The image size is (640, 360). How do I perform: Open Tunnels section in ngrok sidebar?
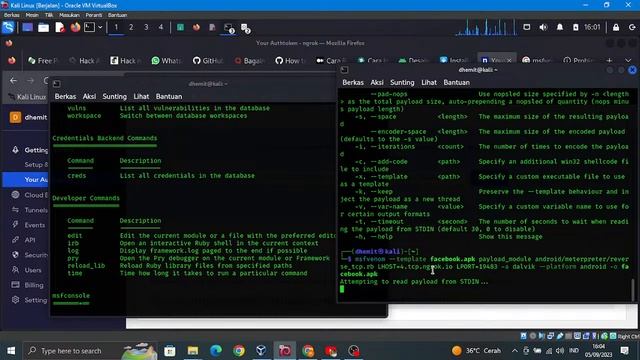coord(29,210)
